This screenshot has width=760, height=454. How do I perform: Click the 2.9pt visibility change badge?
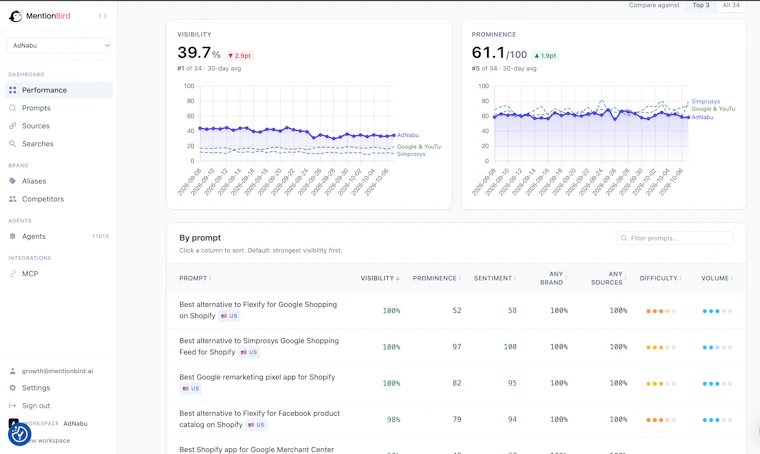pyautogui.click(x=239, y=56)
